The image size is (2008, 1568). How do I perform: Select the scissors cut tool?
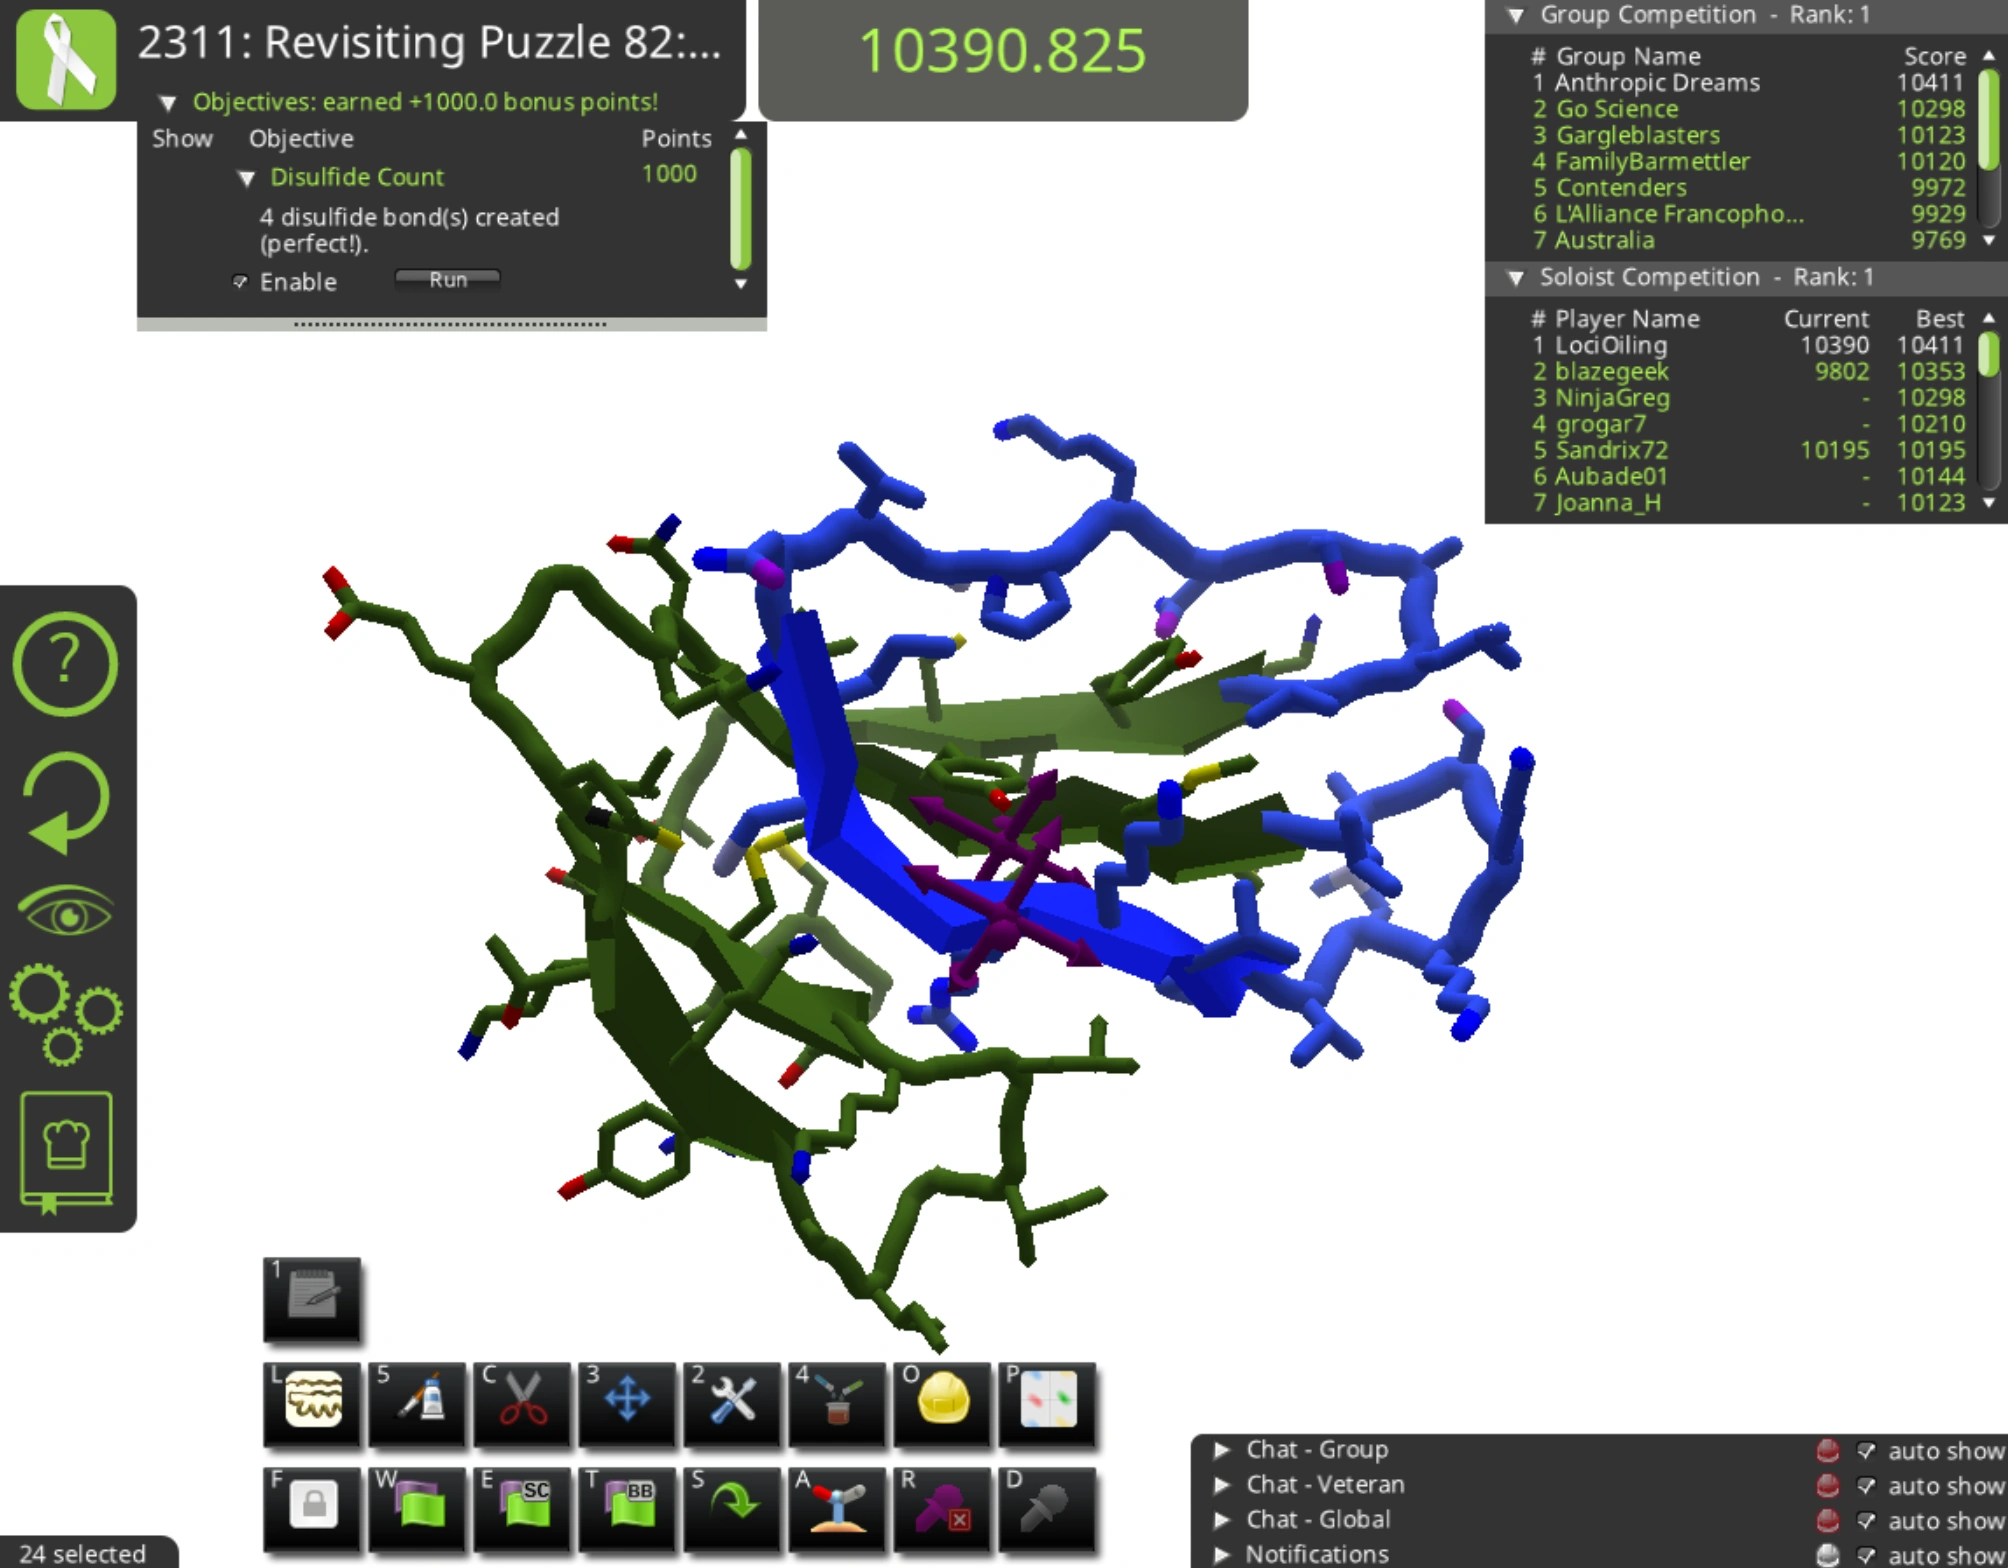click(522, 1400)
